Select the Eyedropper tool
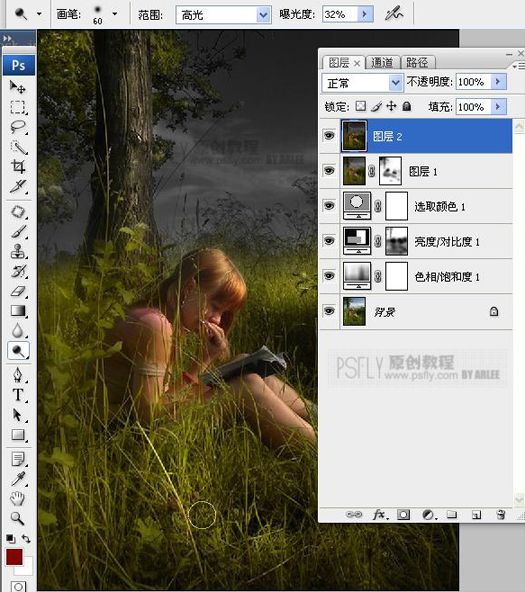Screen dimensions: 525x592 click(18, 479)
